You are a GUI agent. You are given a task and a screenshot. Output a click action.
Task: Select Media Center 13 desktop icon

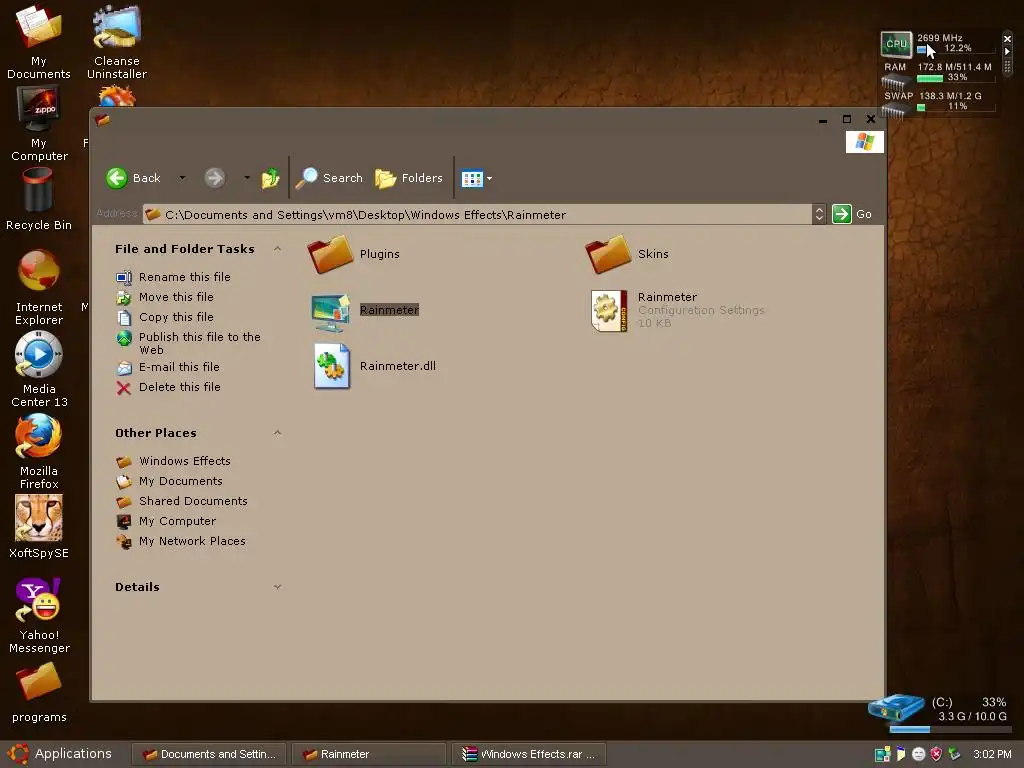[39, 355]
